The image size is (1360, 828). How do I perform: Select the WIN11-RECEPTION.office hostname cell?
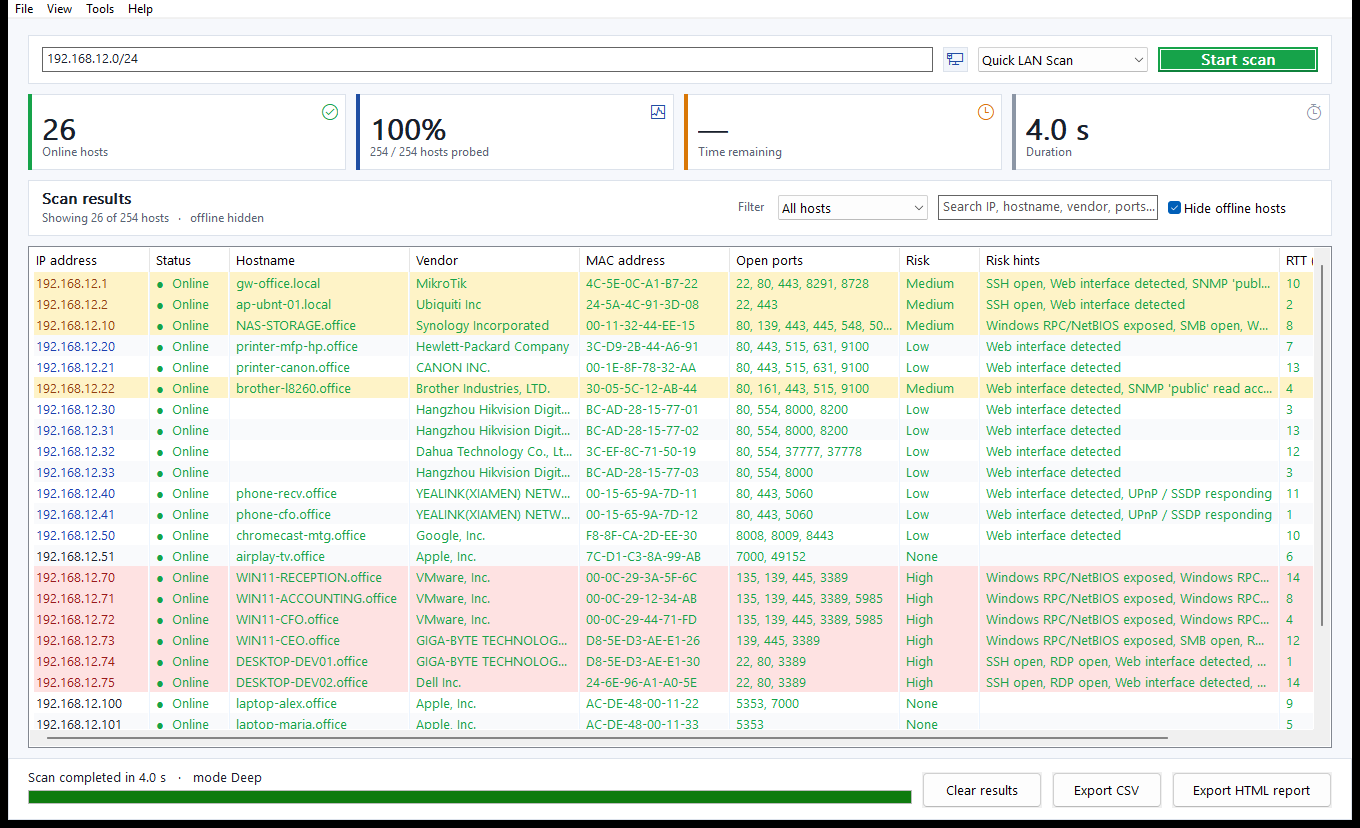tap(319, 577)
